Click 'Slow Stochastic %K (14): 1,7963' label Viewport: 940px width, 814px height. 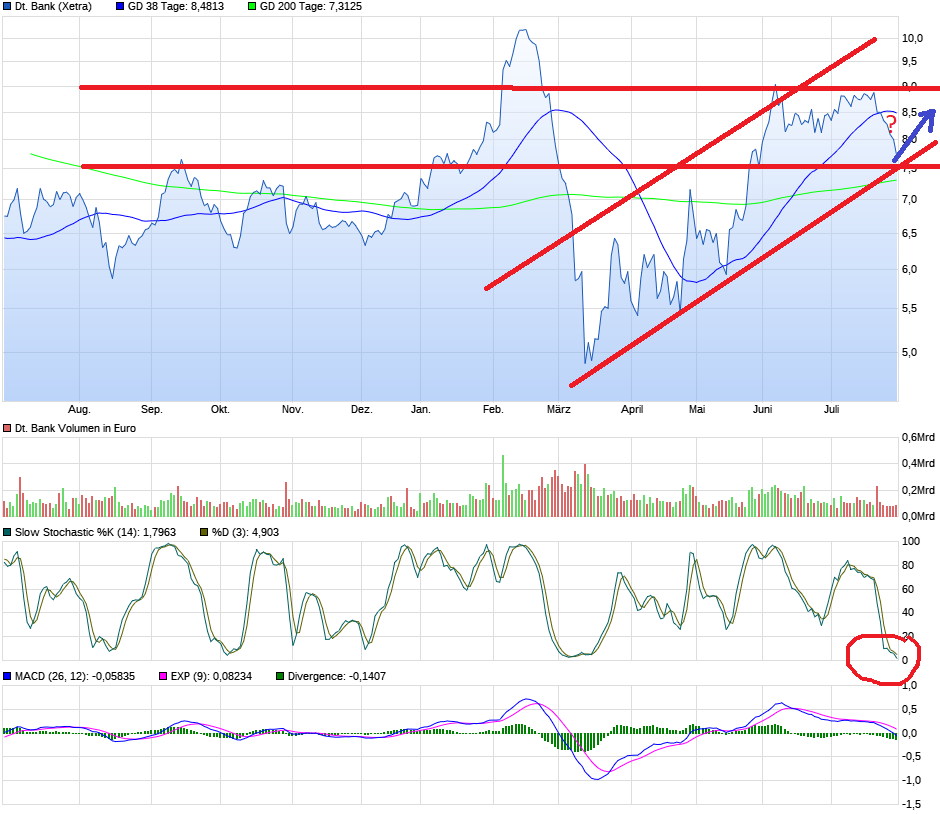coord(95,532)
